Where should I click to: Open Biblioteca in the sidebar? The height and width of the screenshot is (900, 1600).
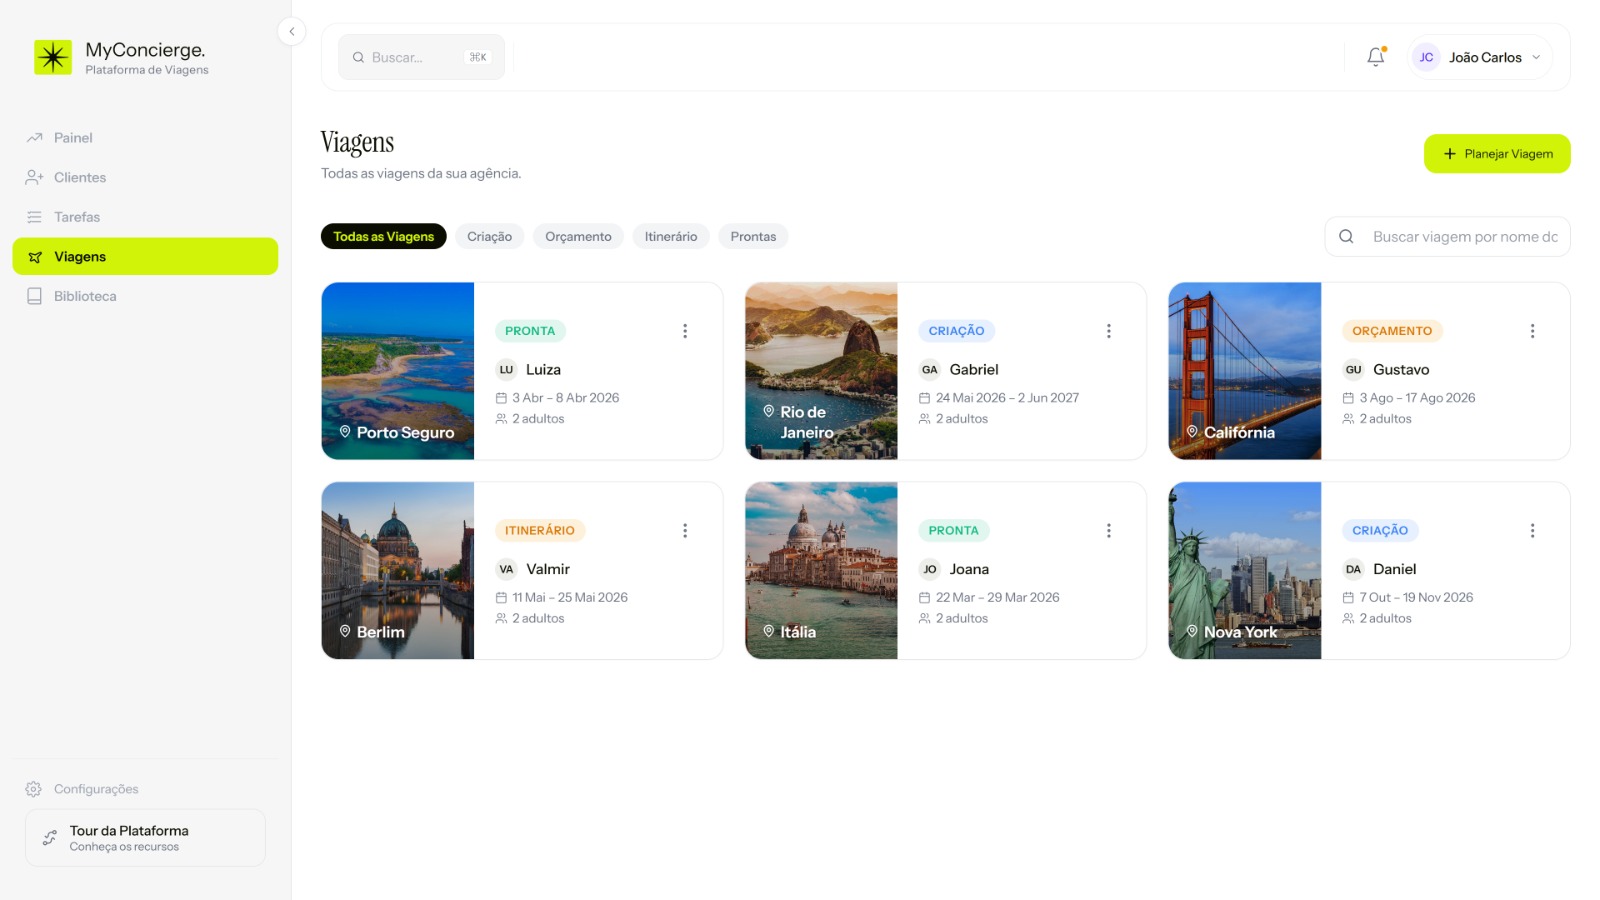145,296
